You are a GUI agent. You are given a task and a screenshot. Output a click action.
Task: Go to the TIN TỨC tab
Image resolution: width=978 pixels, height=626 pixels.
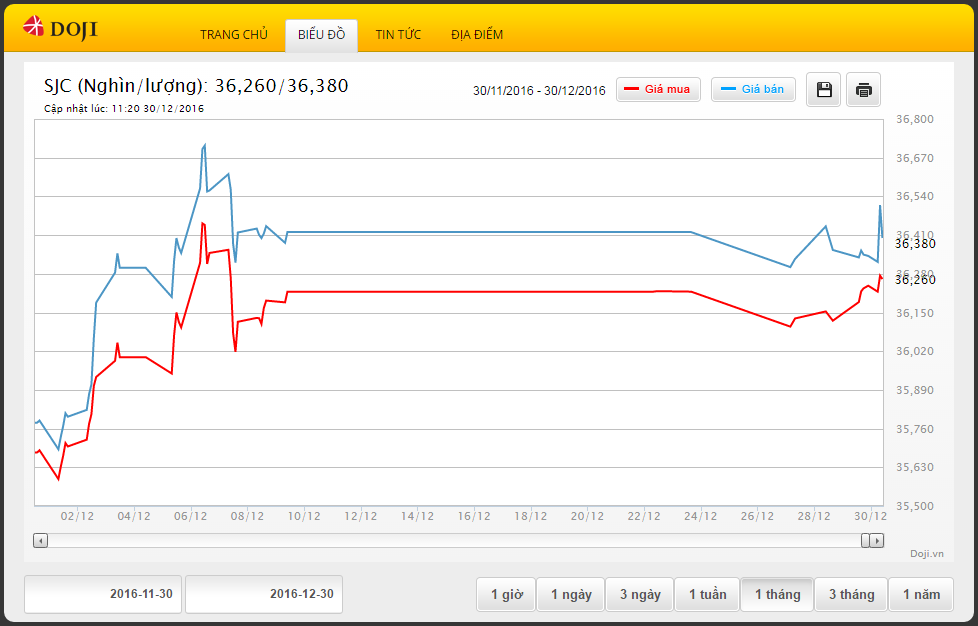tap(398, 35)
